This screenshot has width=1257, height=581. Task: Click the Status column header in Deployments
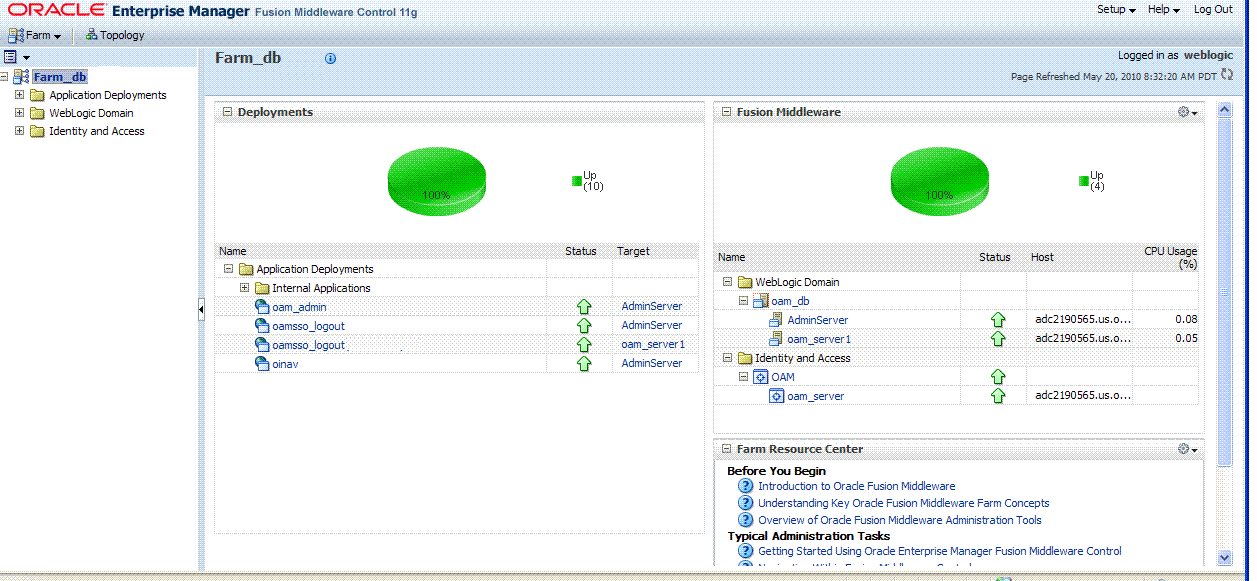(581, 251)
